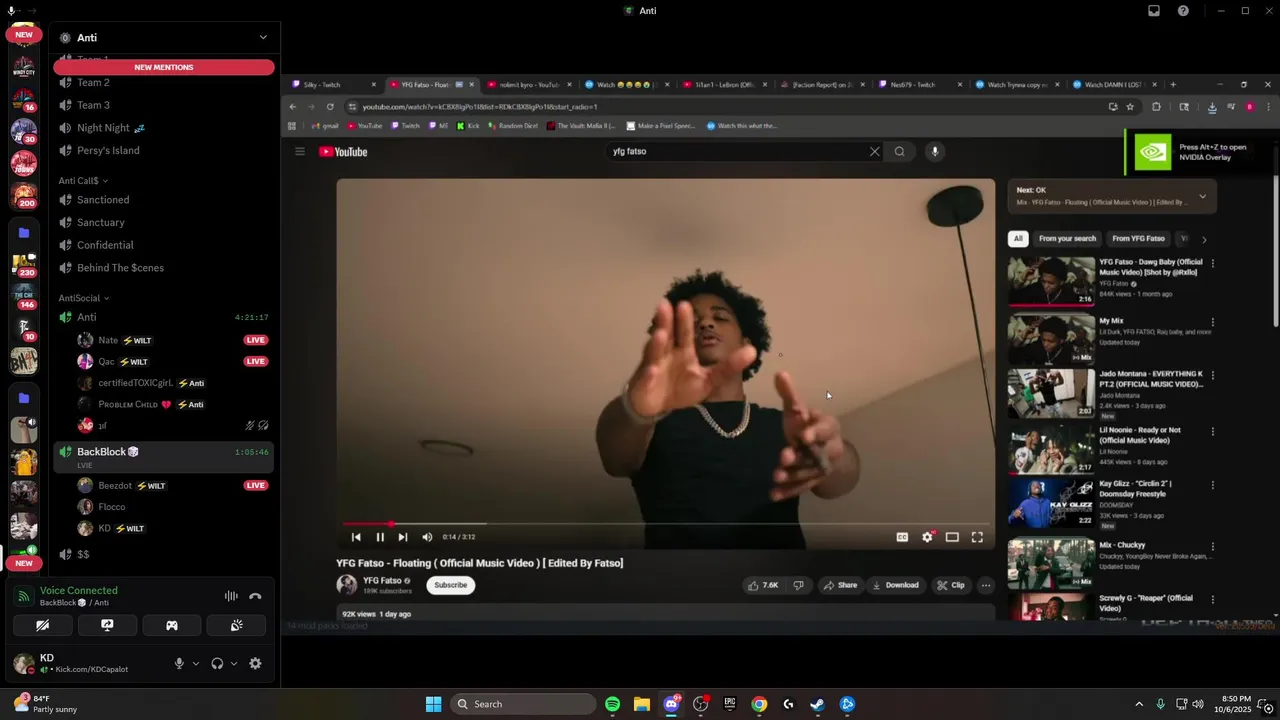
Task: Run search with magnifier button
Action: click(x=899, y=152)
